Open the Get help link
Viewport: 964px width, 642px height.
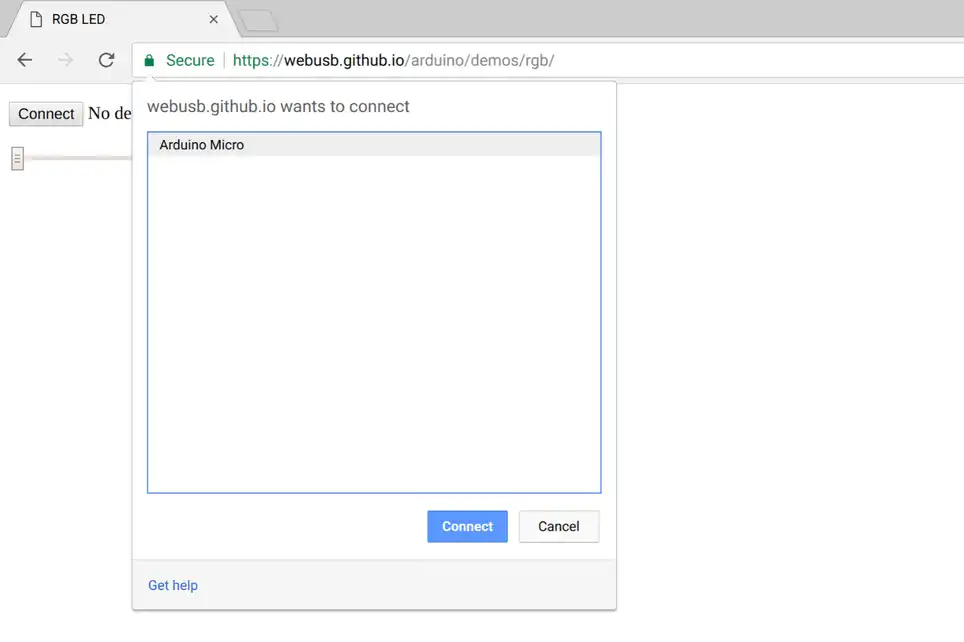coord(173,585)
